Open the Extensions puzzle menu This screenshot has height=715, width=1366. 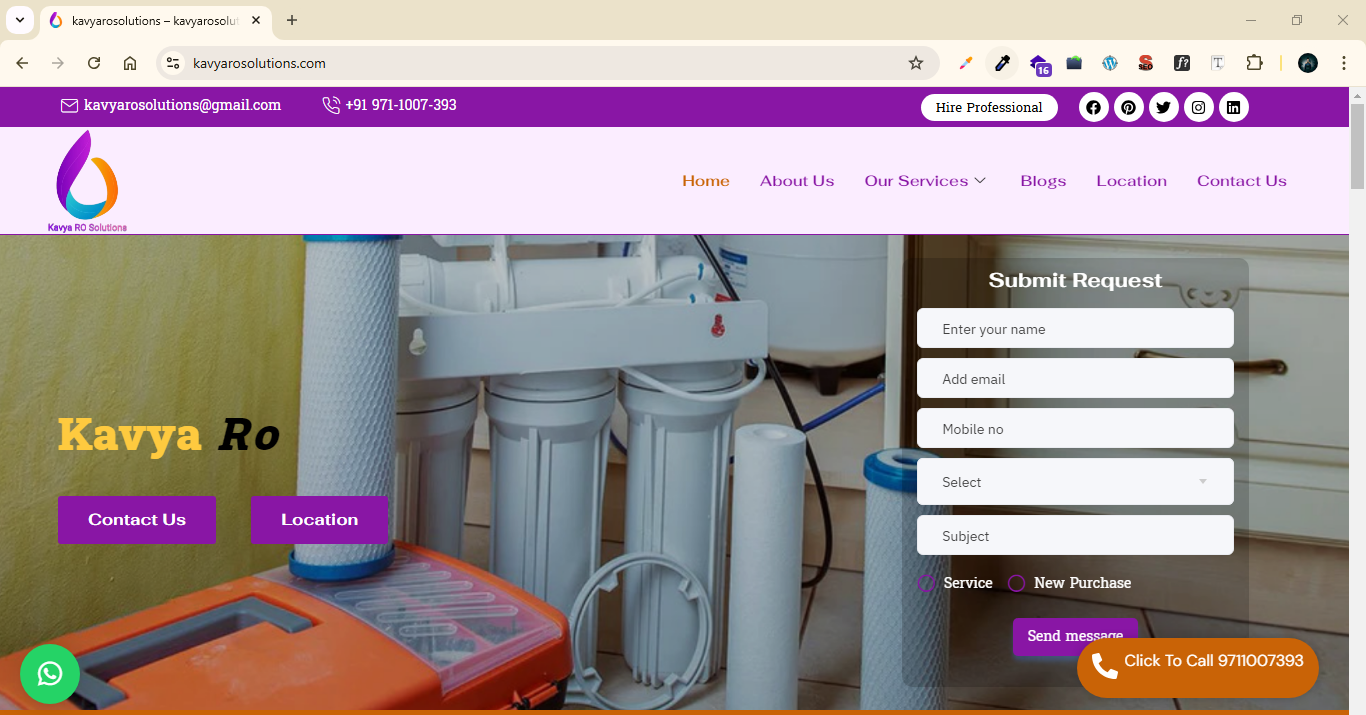1254,63
